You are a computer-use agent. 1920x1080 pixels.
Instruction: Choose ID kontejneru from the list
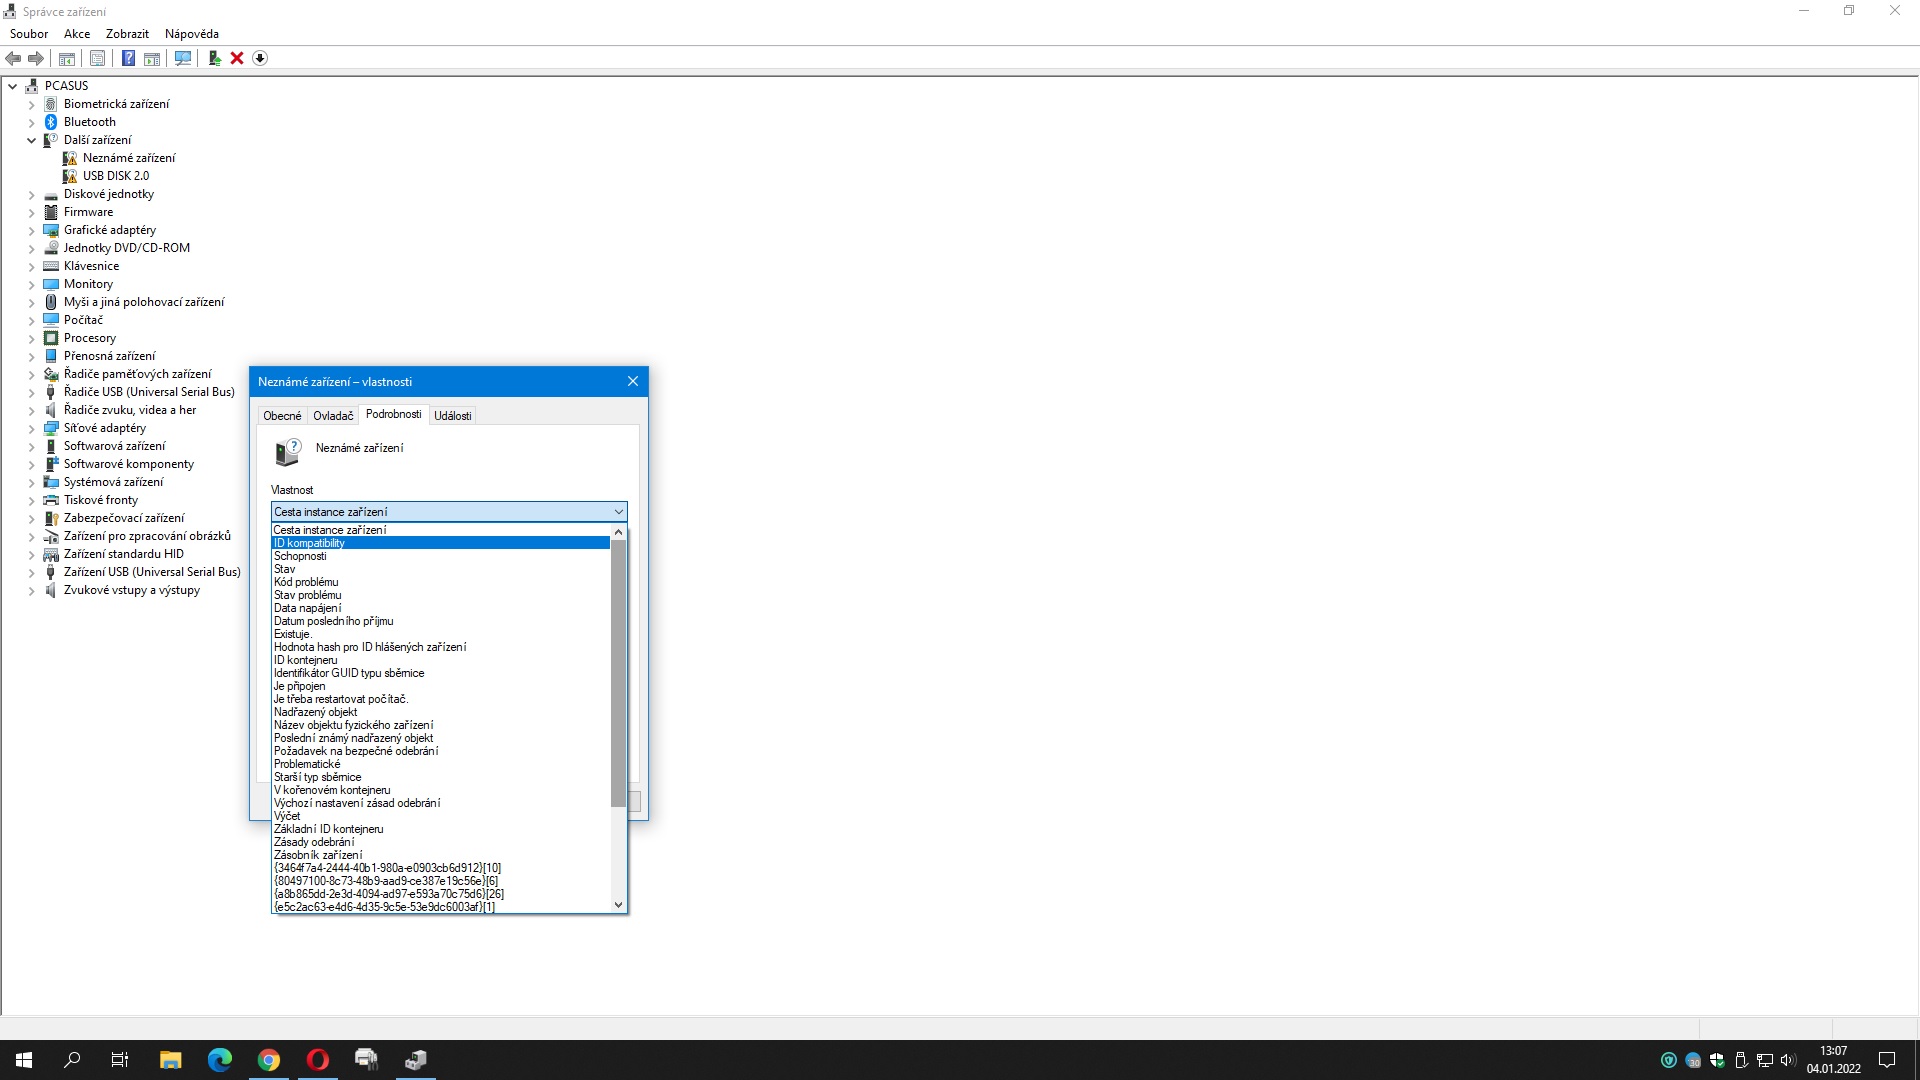click(306, 660)
